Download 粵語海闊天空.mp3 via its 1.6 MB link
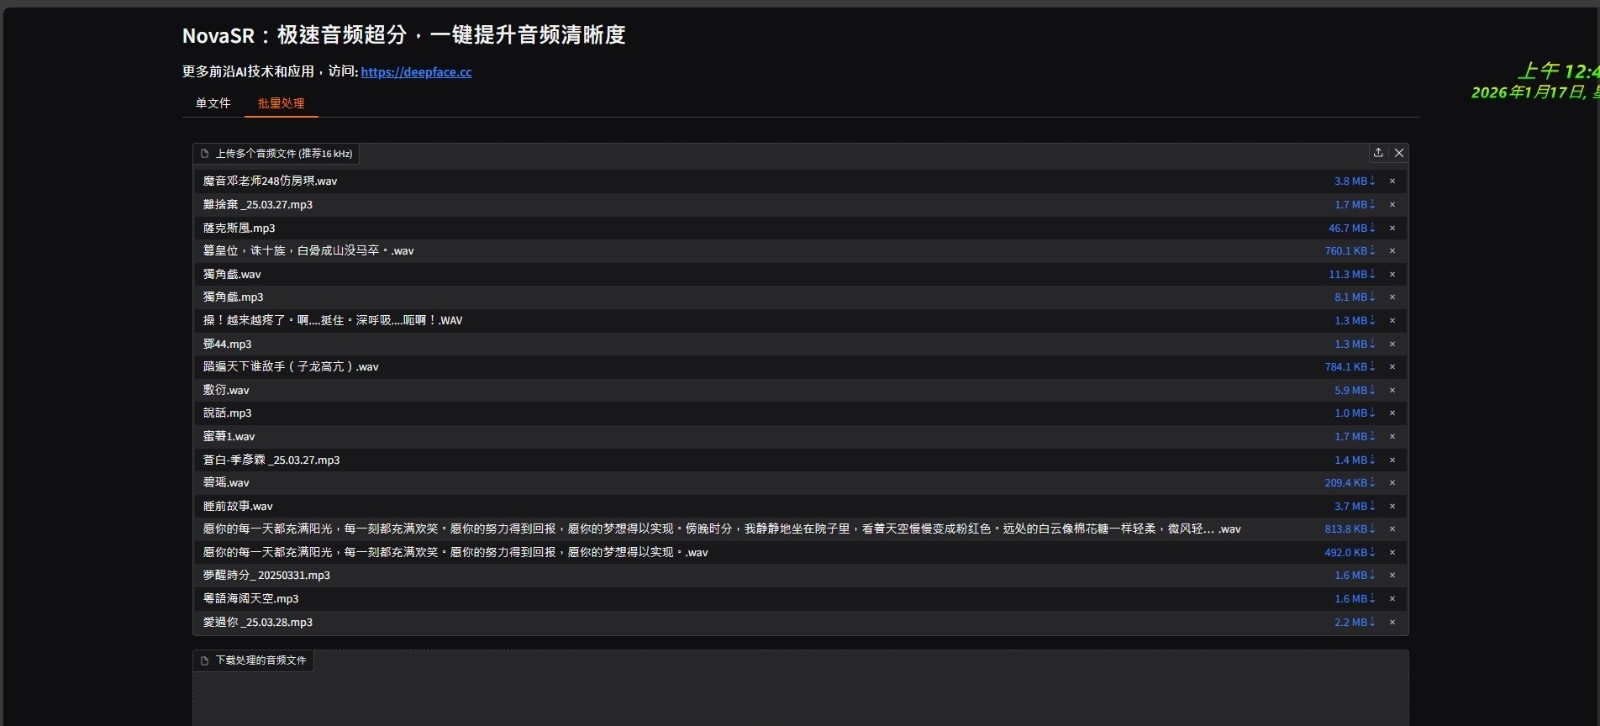 pos(1355,599)
